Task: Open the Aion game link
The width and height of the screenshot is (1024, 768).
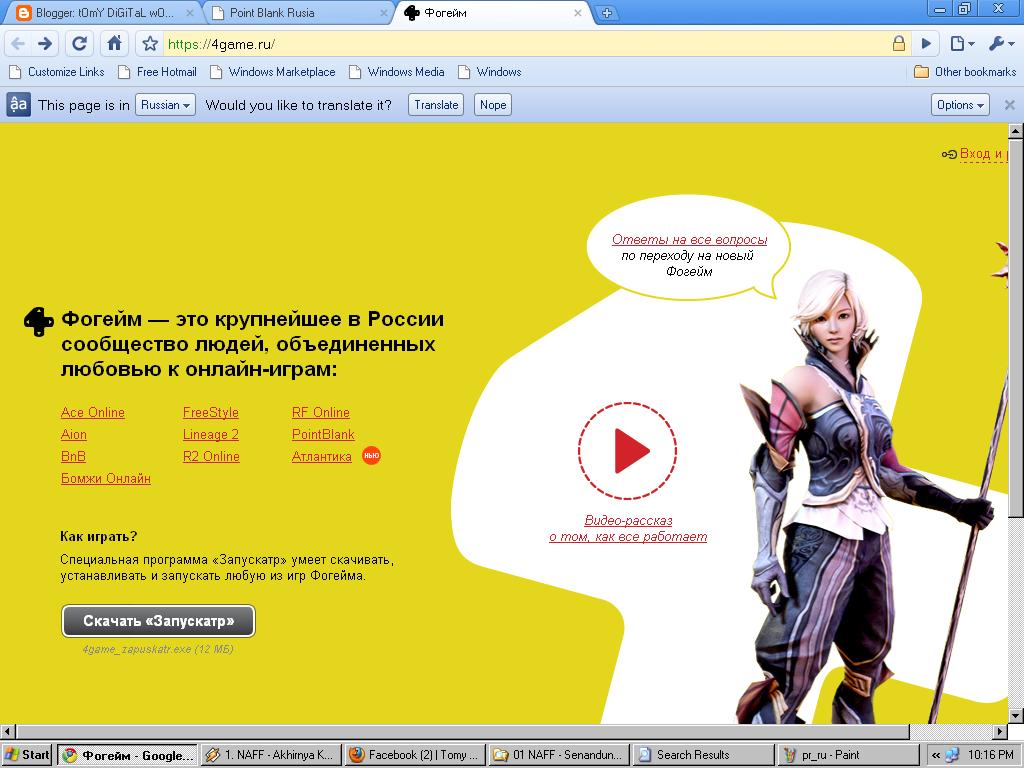Action: coord(74,434)
